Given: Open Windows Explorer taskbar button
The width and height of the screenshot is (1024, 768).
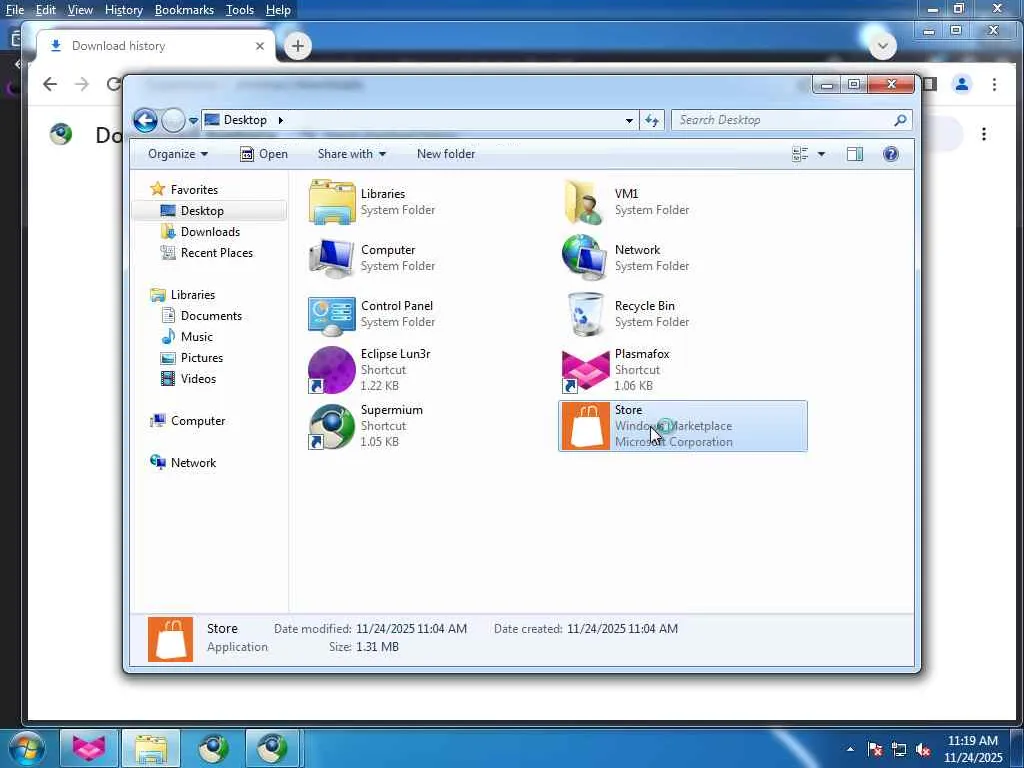Looking at the screenshot, I should 151,748.
